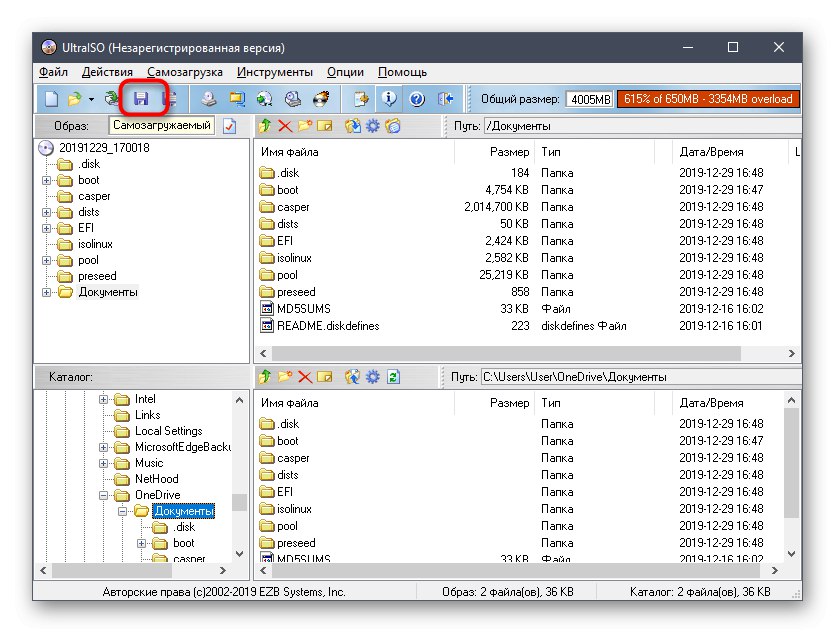Click the blue gear icon in catalog toolbar

[373, 377]
